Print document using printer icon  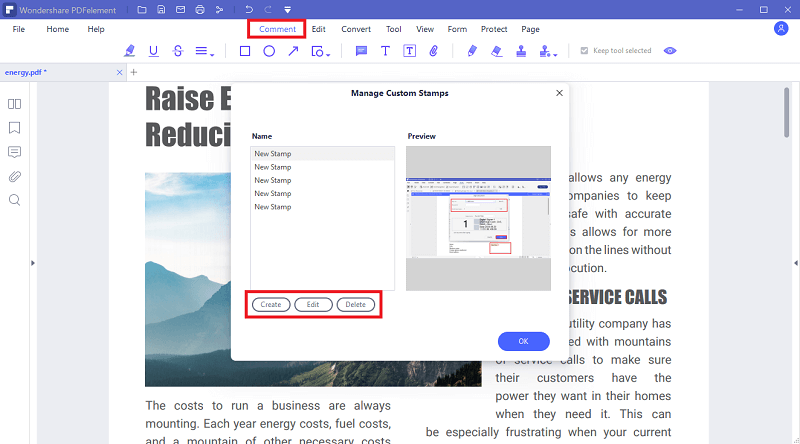(200, 10)
